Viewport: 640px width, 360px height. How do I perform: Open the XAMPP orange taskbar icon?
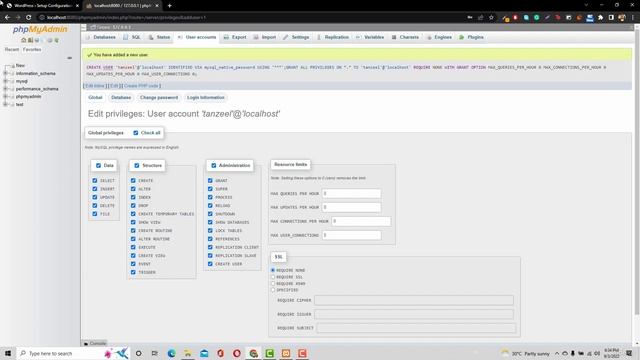coord(286,353)
